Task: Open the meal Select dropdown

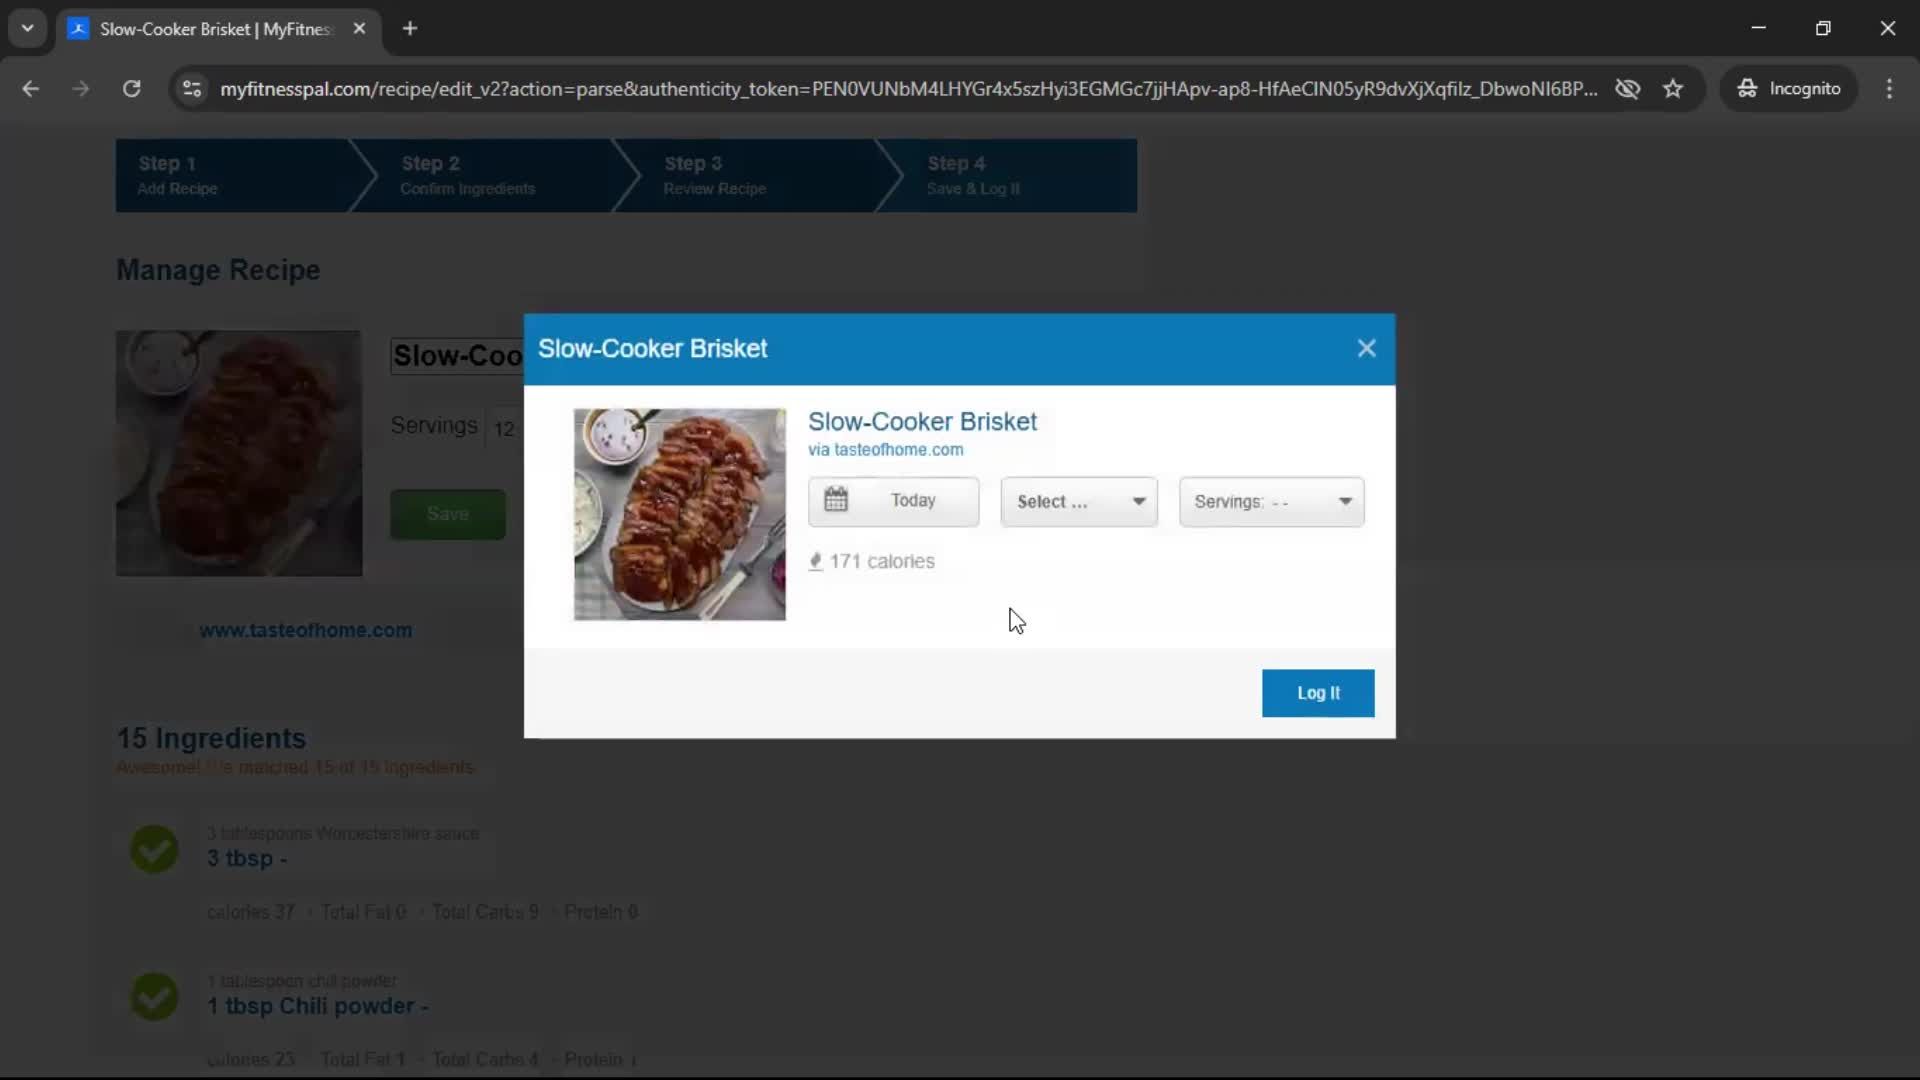Action: tap(1079, 502)
